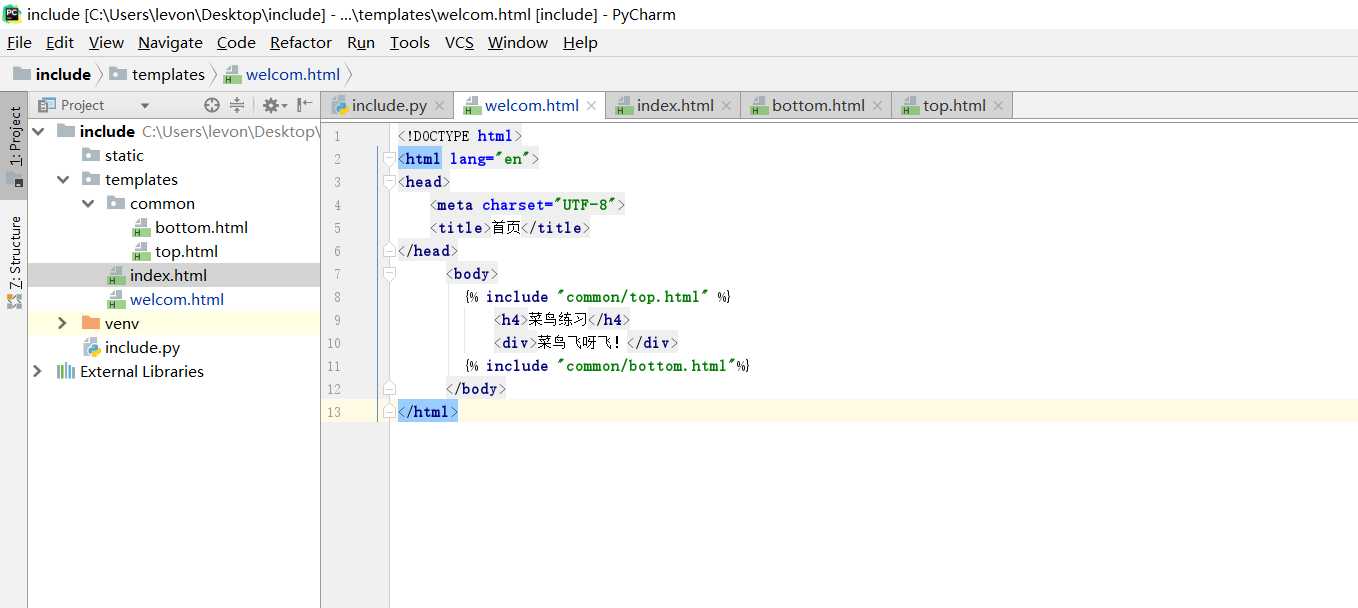Click the DOCTYPE declaration line

460,135
